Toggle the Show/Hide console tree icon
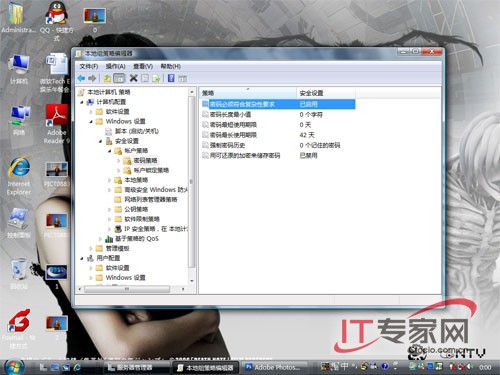This screenshot has width=500, height=375. (119, 78)
